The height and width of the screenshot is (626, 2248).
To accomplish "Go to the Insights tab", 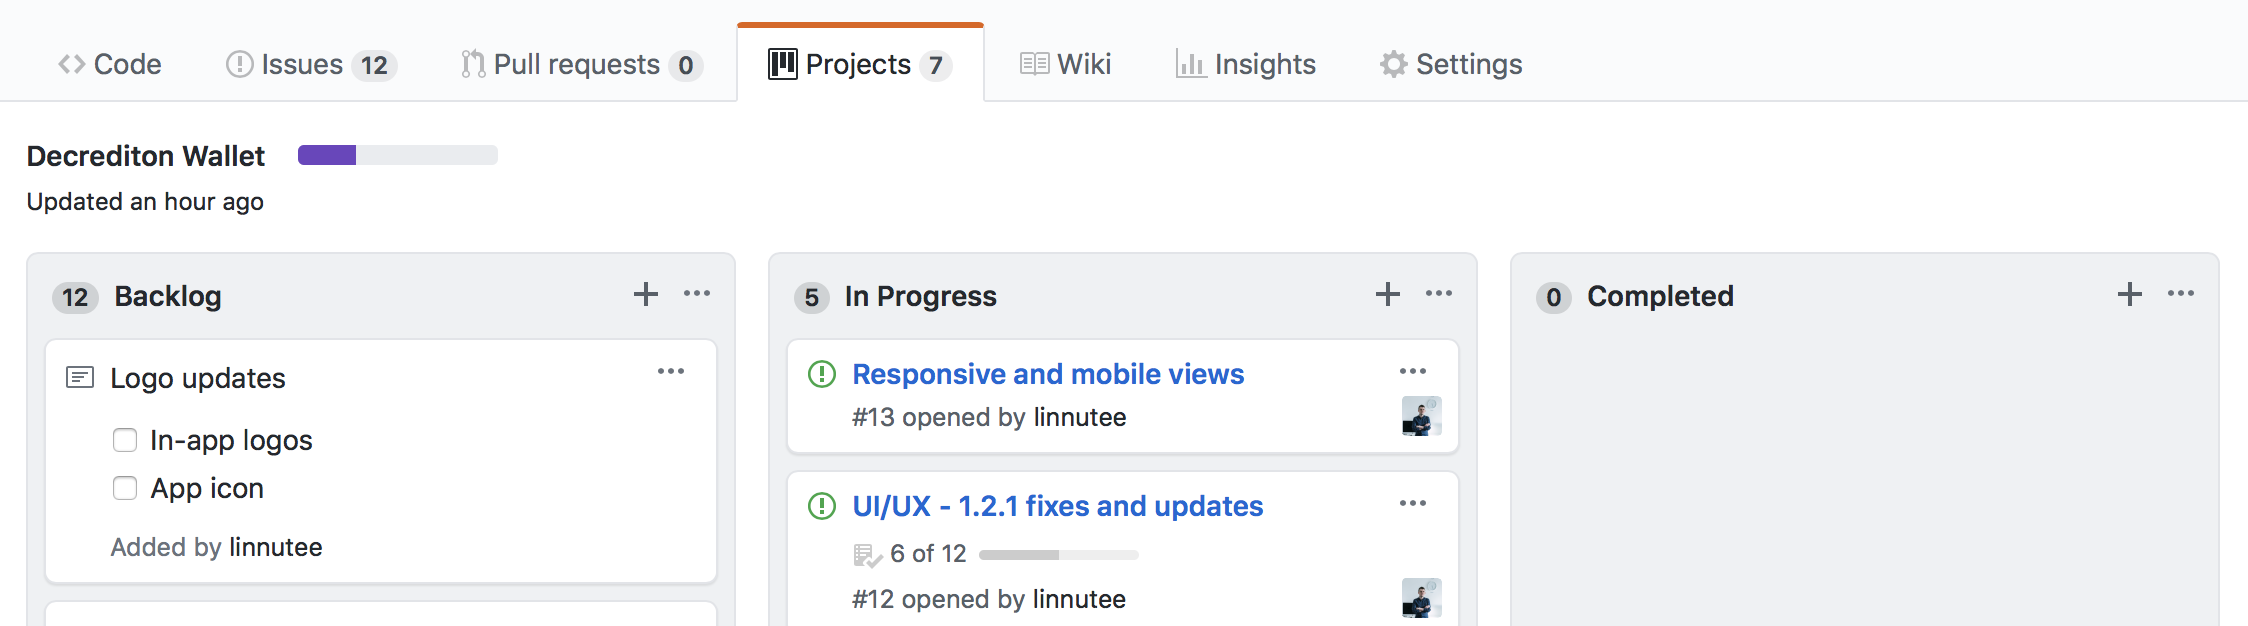I will tap(1246, 64).
